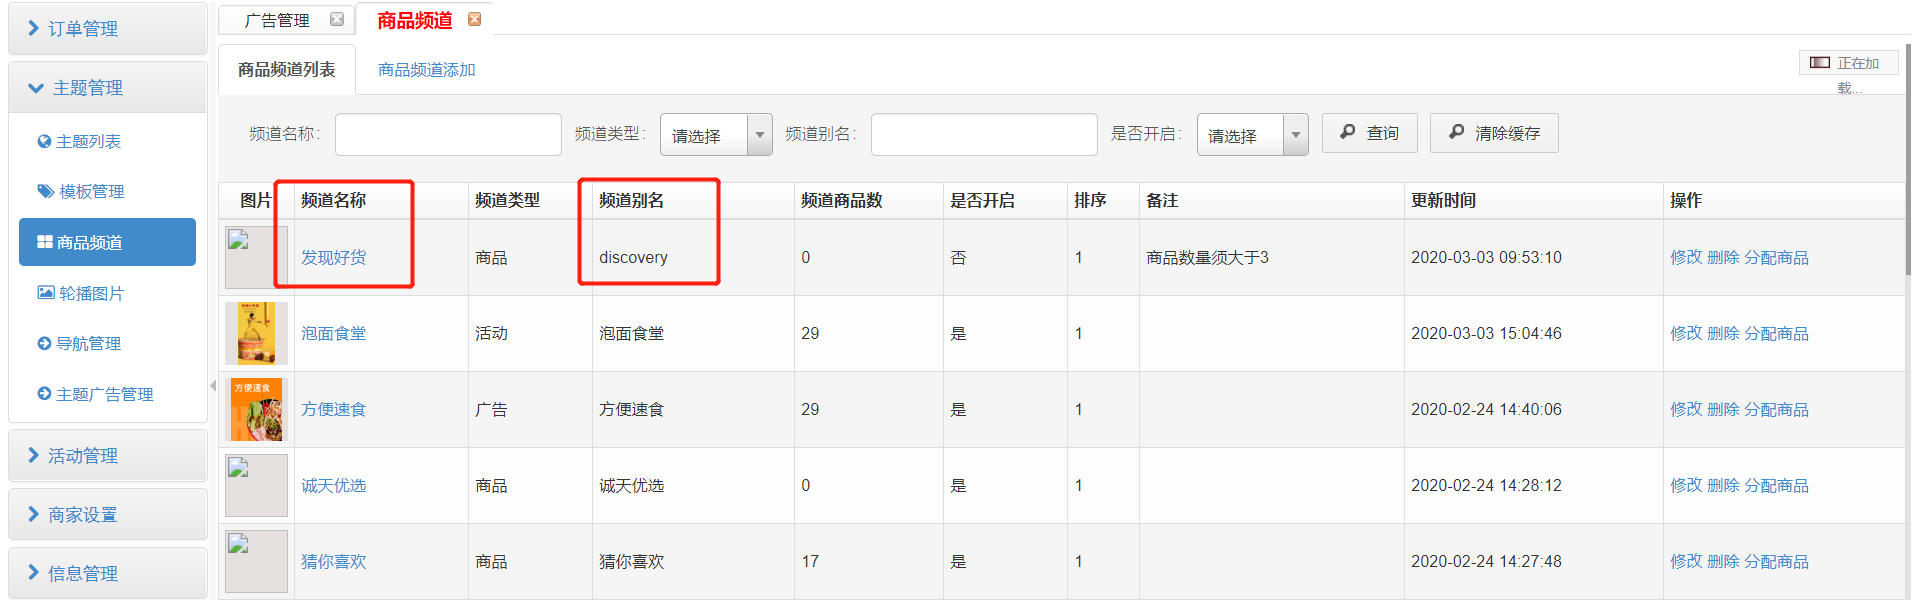The height and width of the screenshot is (600, 1920).
Task: Open the 发现好货 channel link
Action: coord(334,258)
